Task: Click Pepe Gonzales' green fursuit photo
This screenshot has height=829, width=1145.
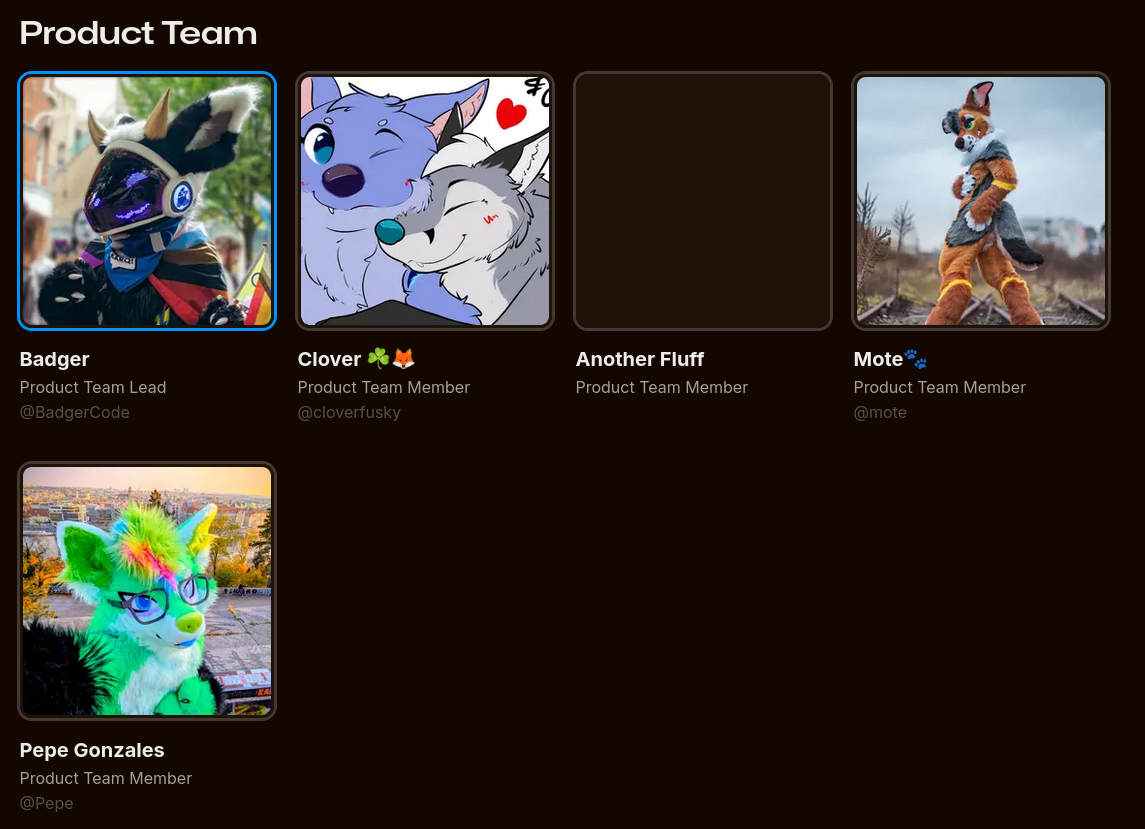Action: point(147,591)
